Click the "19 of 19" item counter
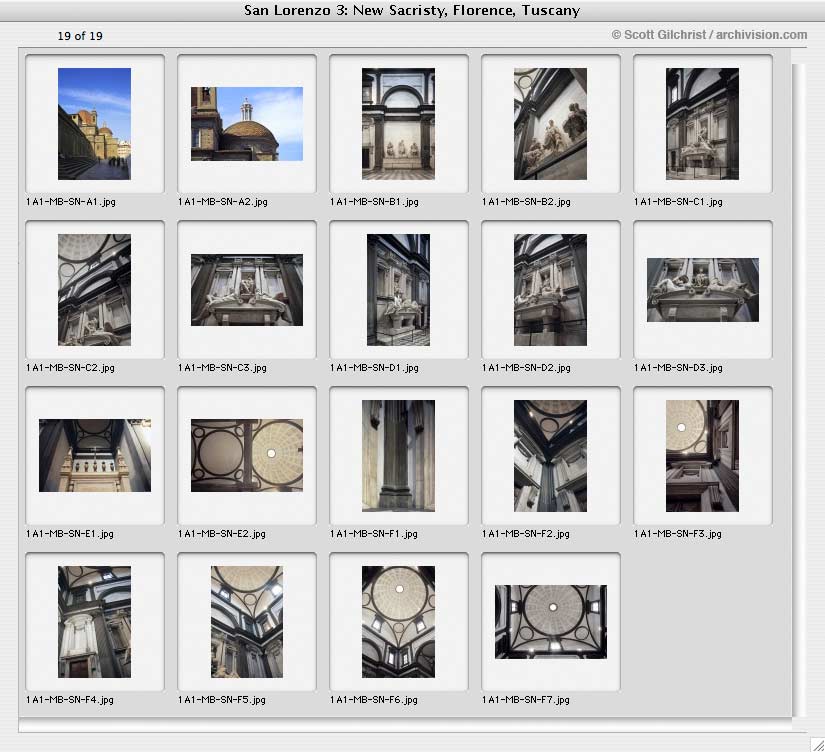Image resolution: width=825 pixels, height=752 pixels. click(x=80, y=36)
